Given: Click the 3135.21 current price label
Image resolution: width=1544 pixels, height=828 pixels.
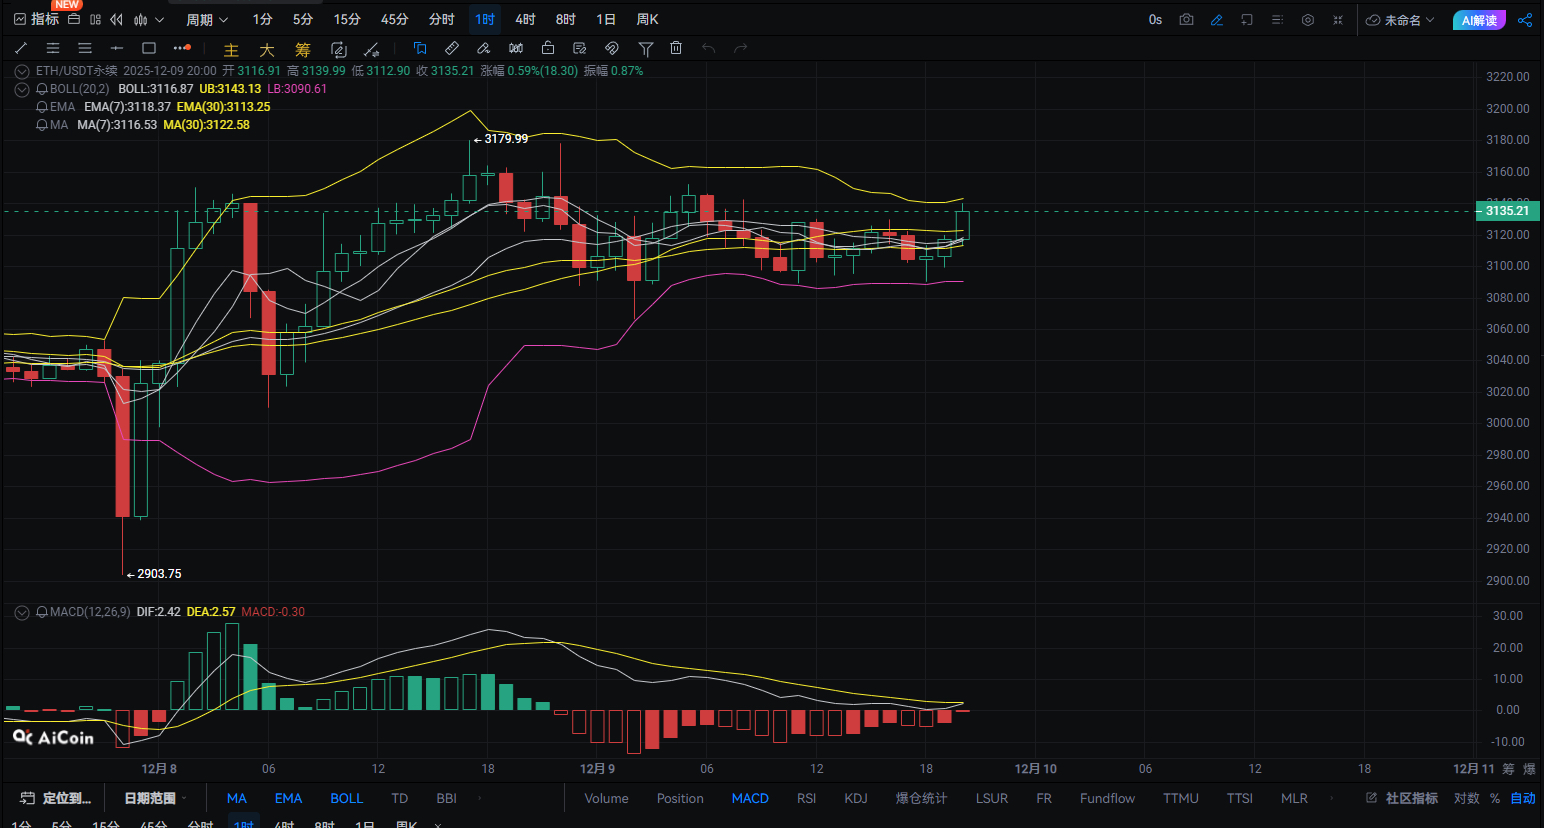Looking at the screenshot, I should pos(1506,211).
